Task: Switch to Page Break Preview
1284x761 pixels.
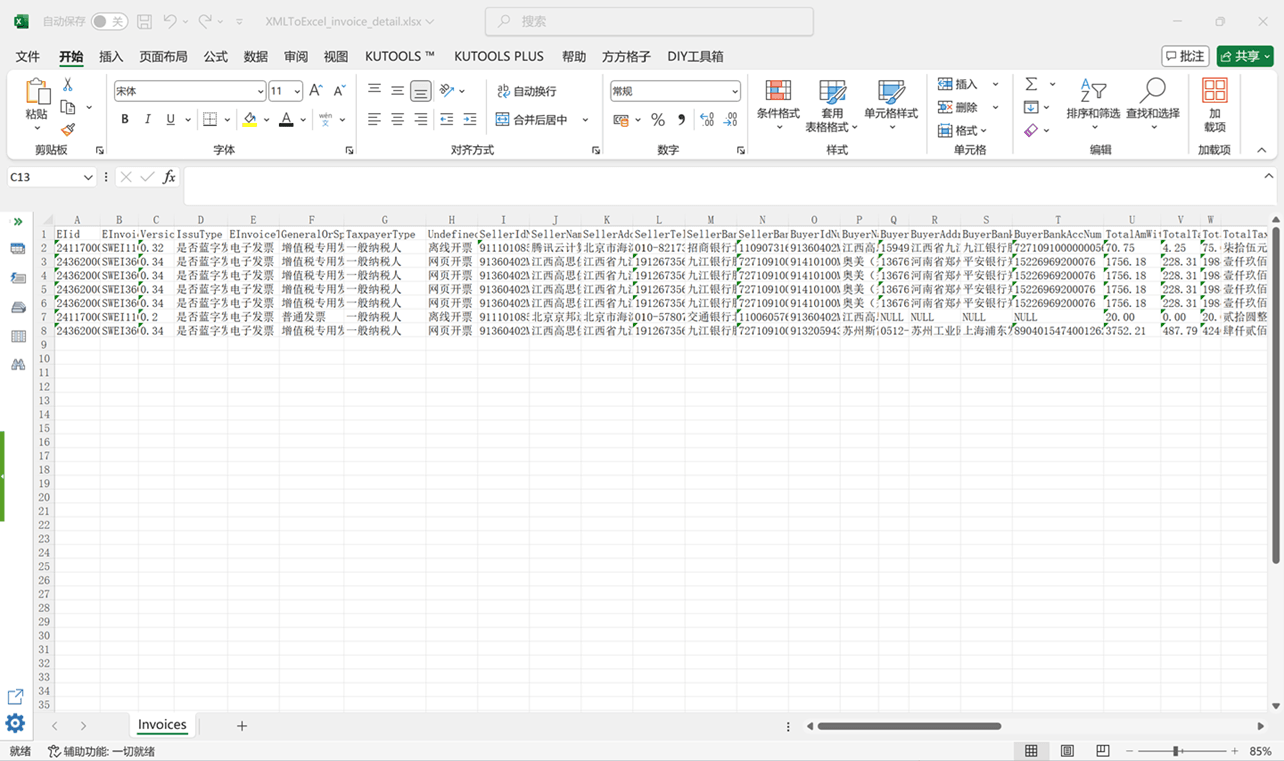Action: (1102, 751)
